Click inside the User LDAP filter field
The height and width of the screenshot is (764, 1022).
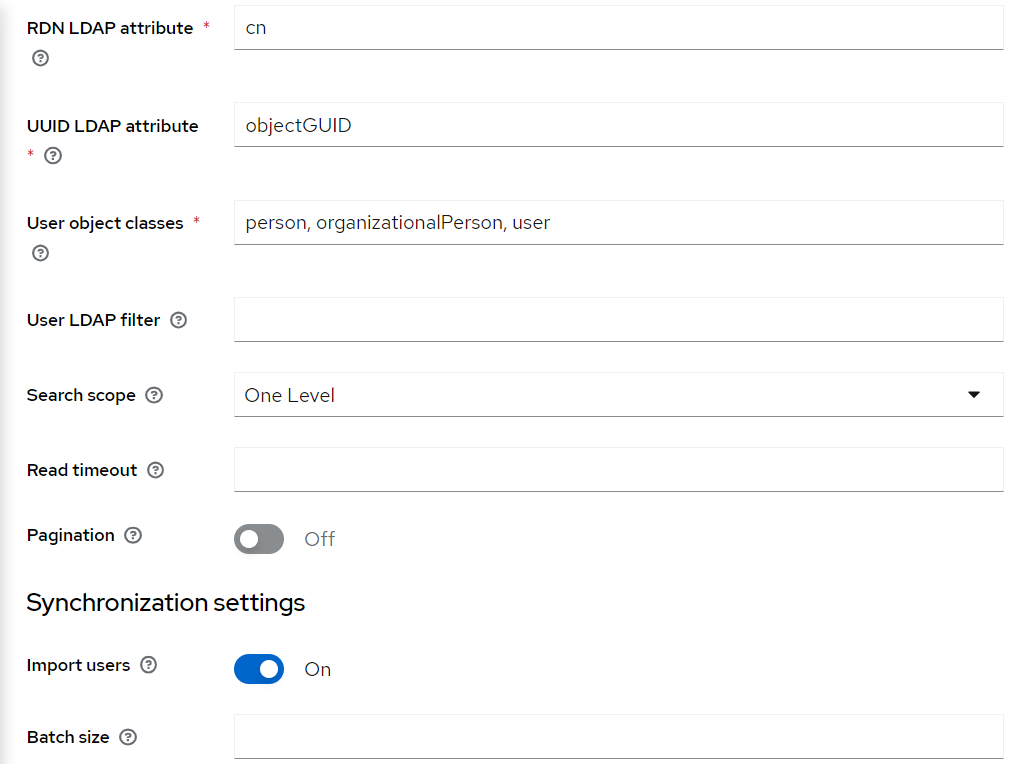click(618, 319)
